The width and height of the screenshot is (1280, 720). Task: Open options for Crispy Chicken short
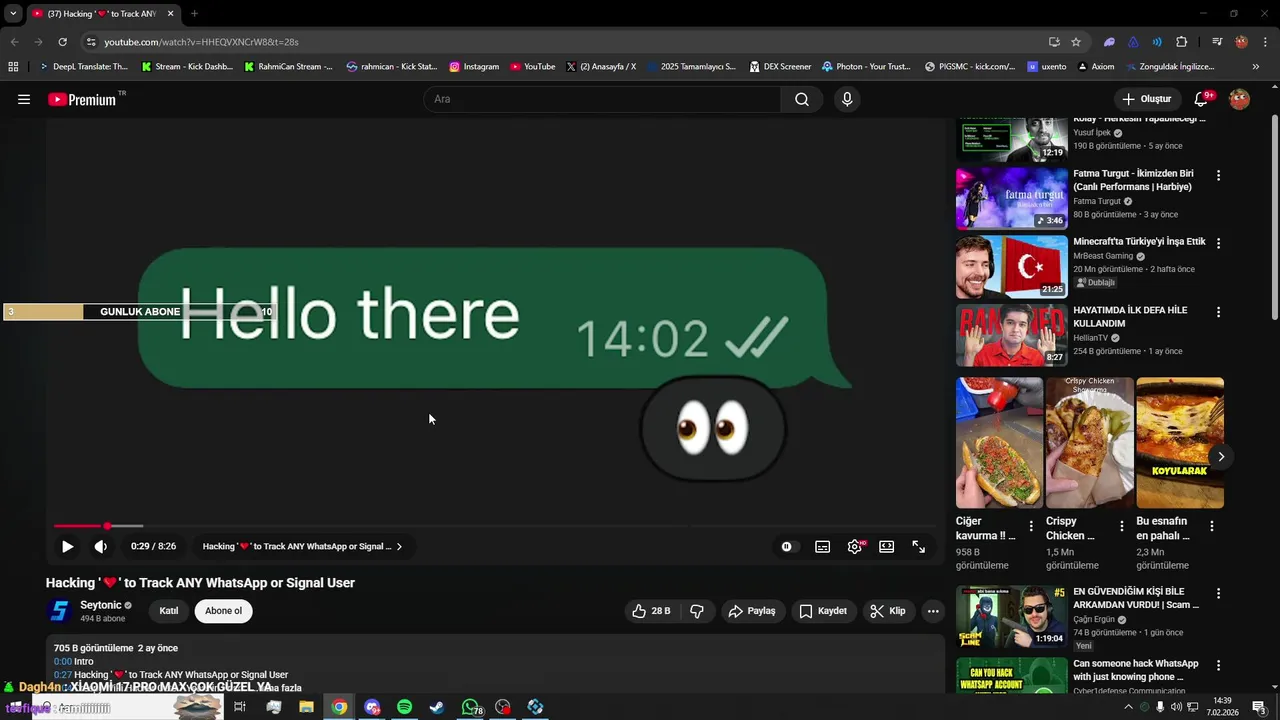[x=1121, y=525]
